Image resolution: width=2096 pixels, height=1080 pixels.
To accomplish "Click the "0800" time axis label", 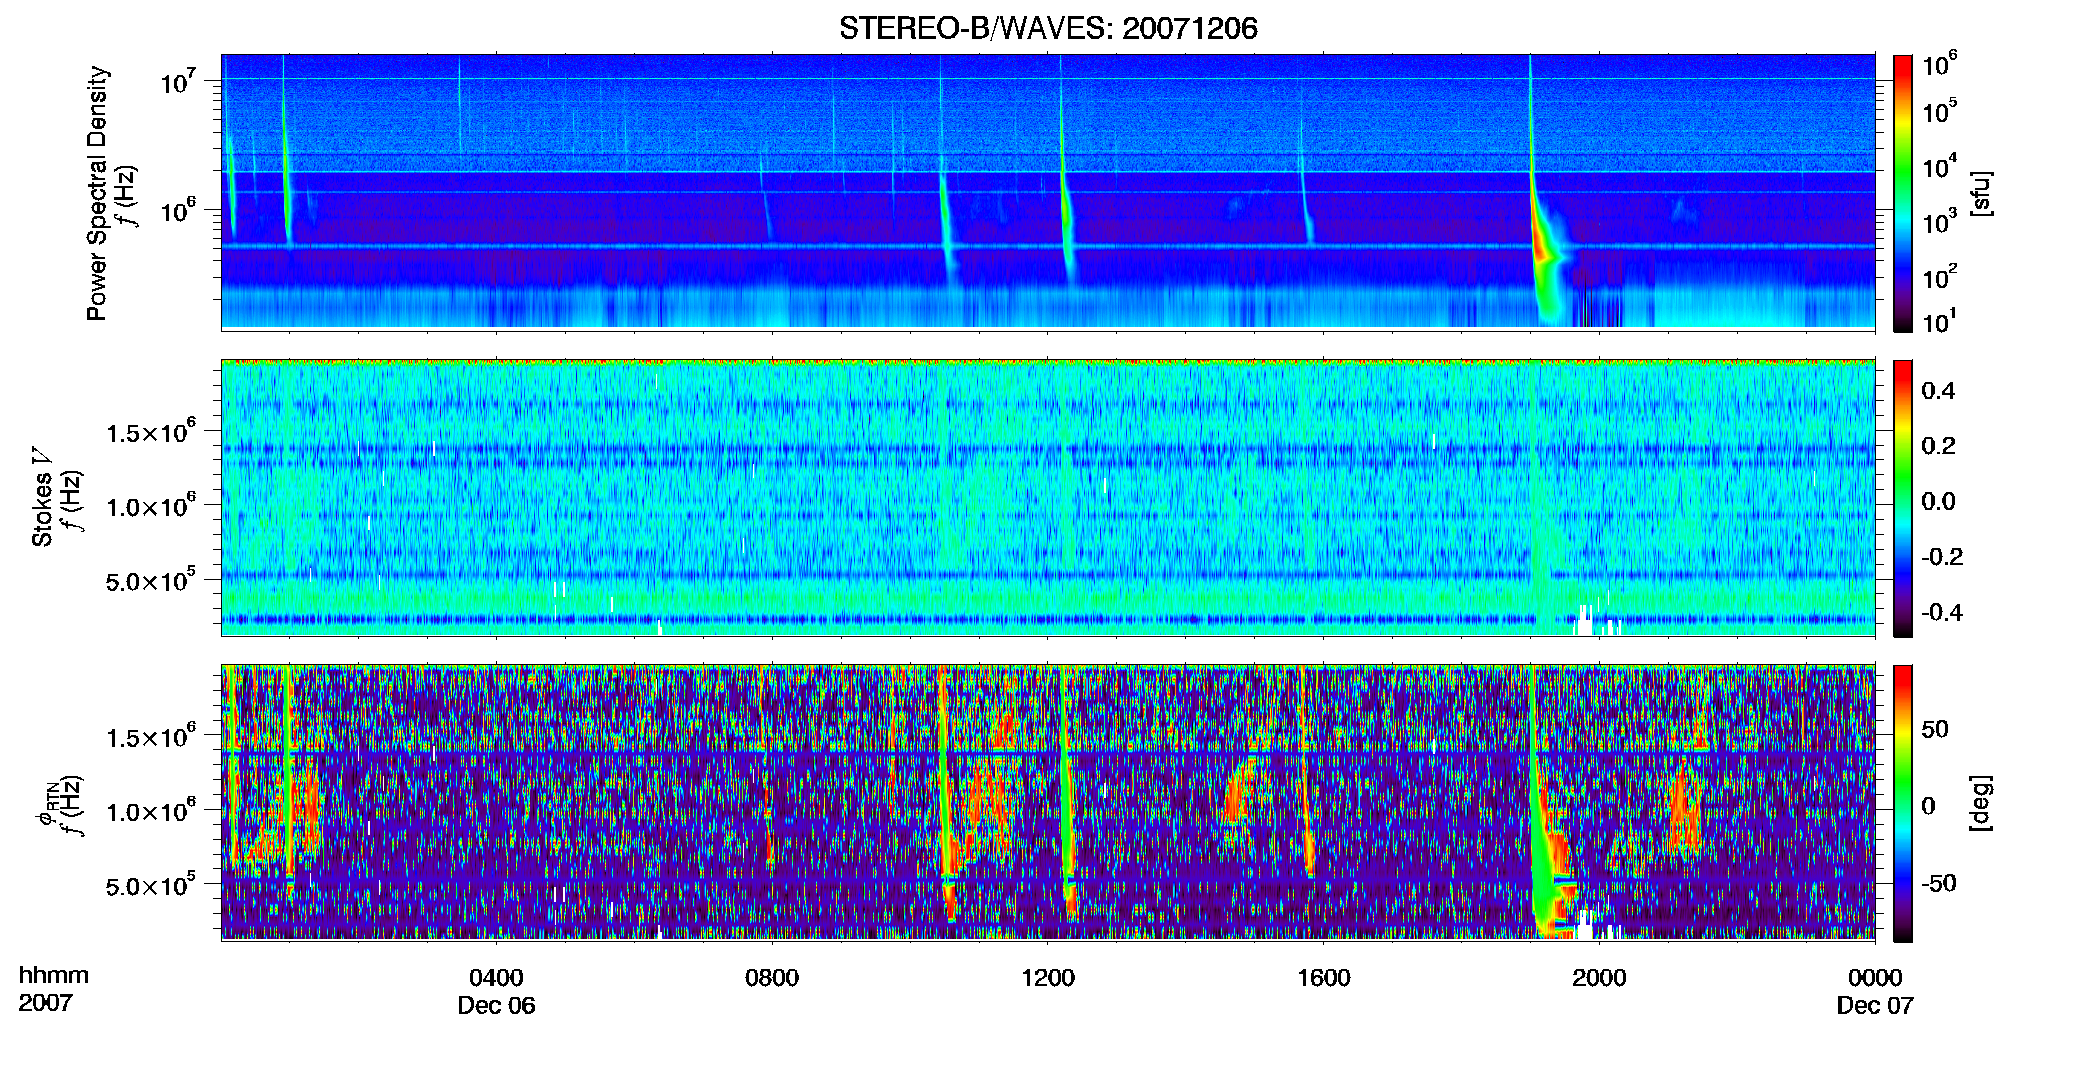I will pos(772,978).
